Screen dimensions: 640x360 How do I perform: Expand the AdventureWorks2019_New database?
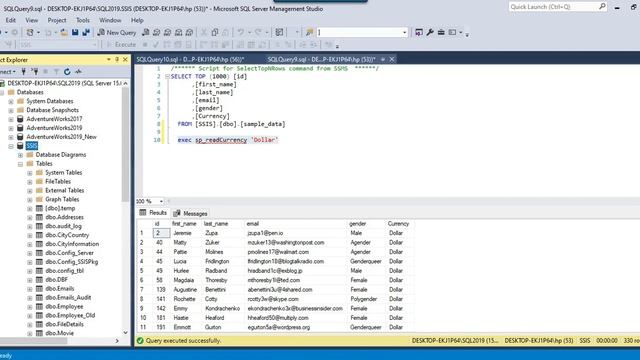tap(11, 137)
